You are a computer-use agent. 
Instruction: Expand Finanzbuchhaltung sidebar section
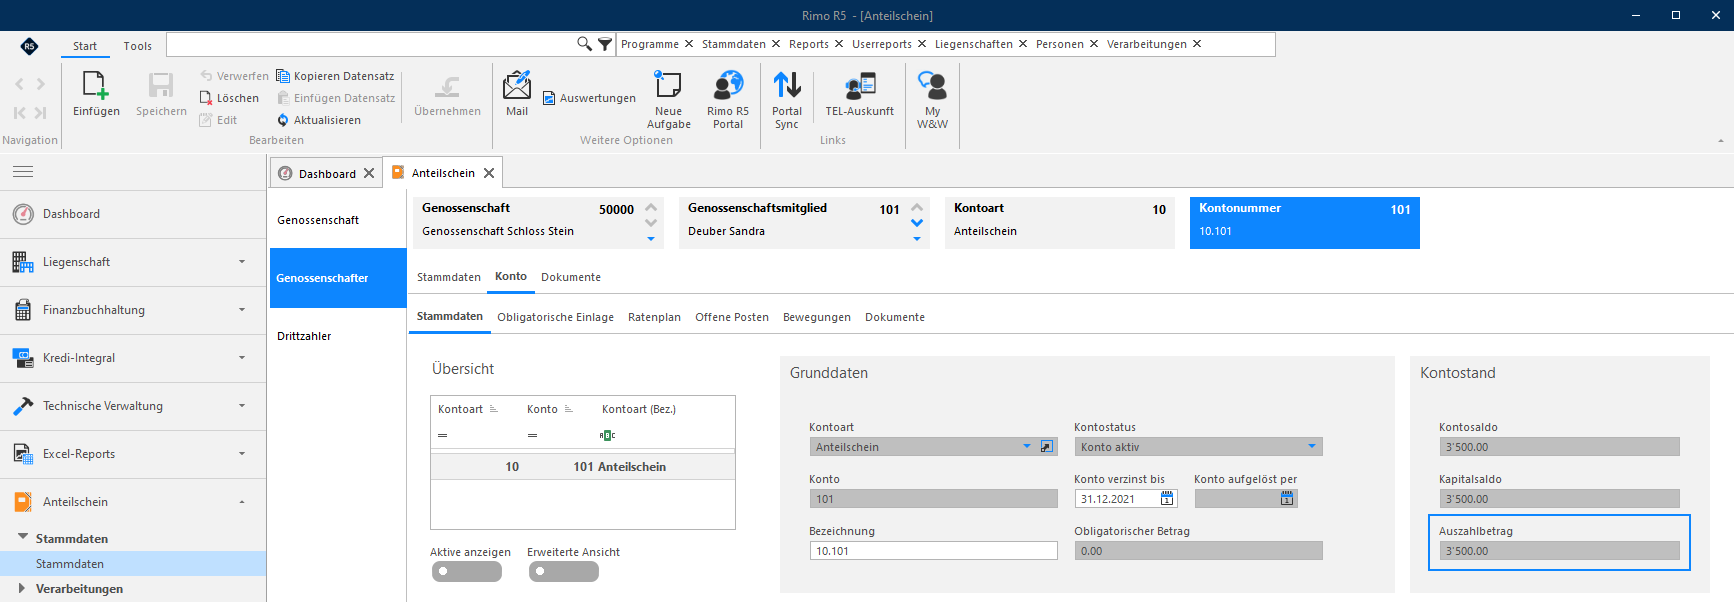pyautogui.click(x=242, y=310)
